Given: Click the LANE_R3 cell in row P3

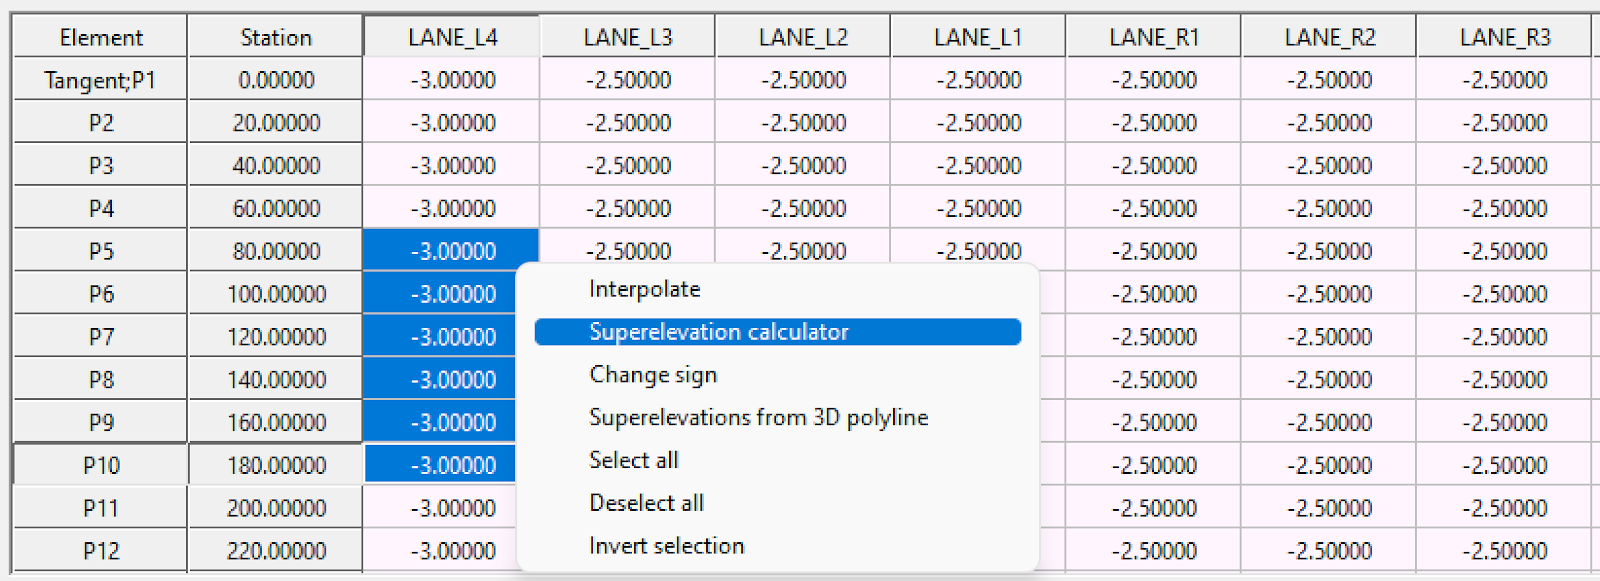Looking at the screenshot, I should [x=1504, y=166].
